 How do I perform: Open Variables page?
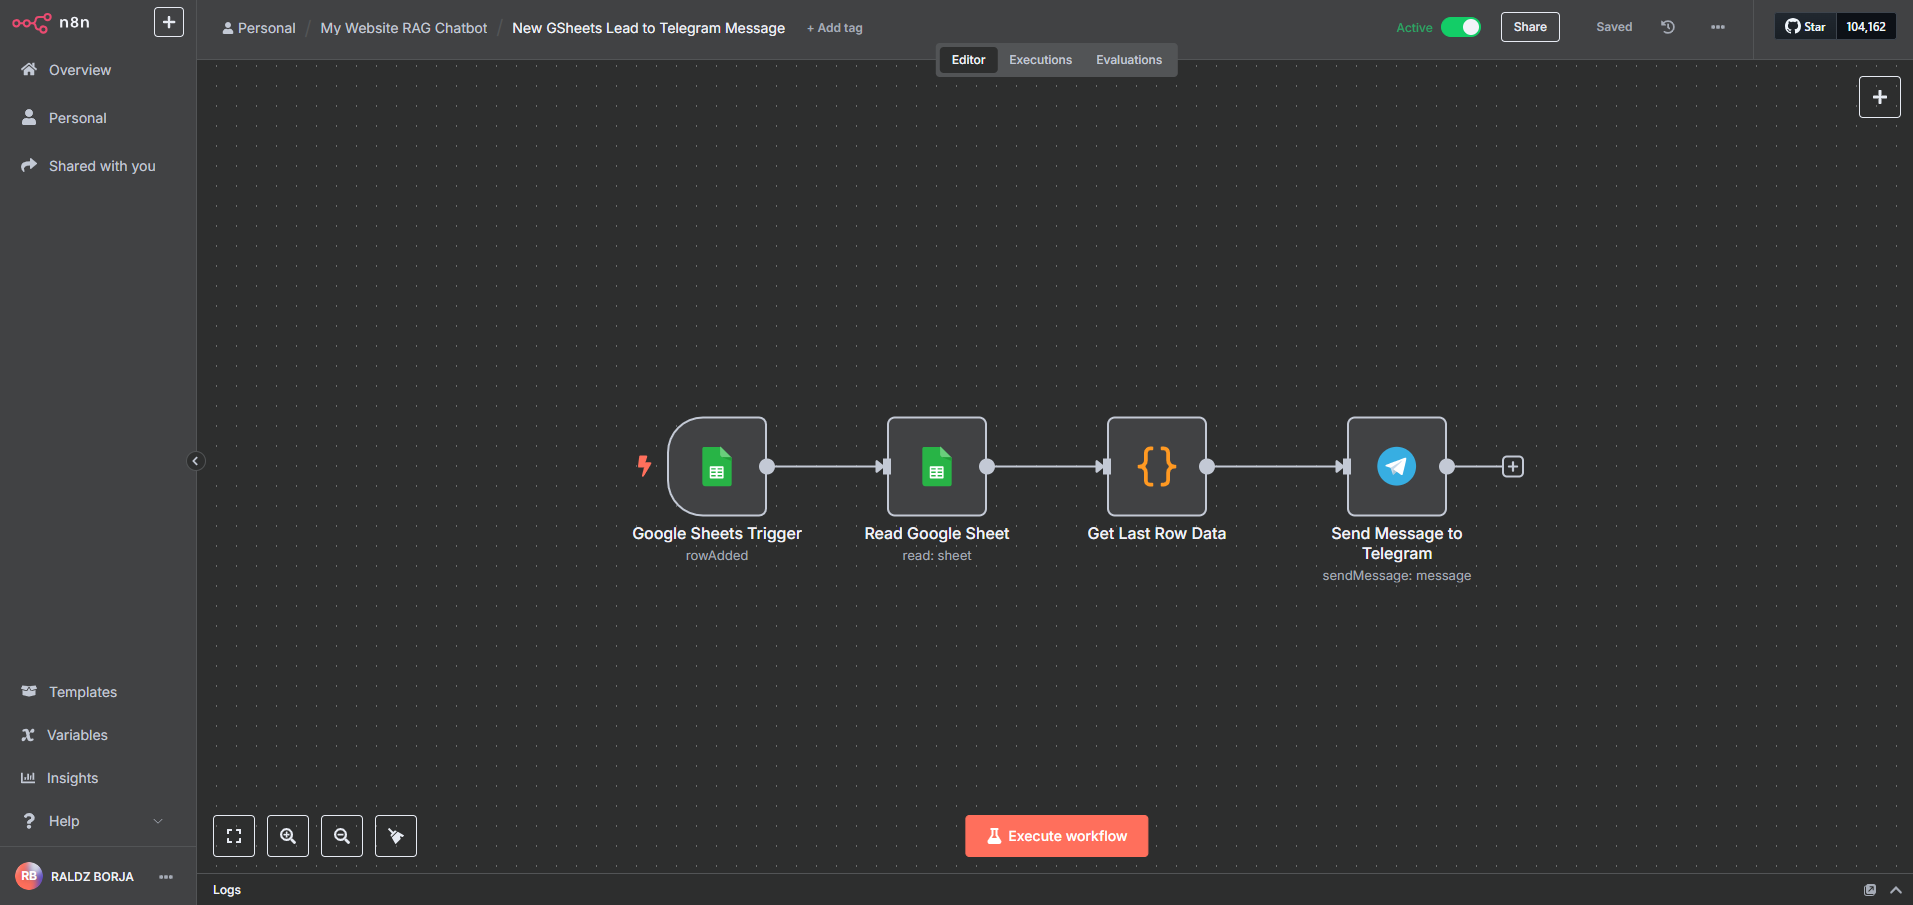(77, 735)
